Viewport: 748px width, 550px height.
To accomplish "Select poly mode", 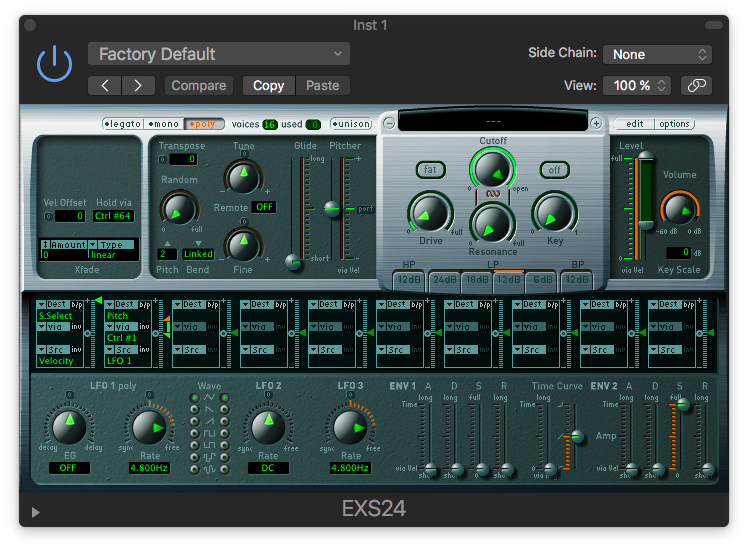I will [x=204, y=124].
